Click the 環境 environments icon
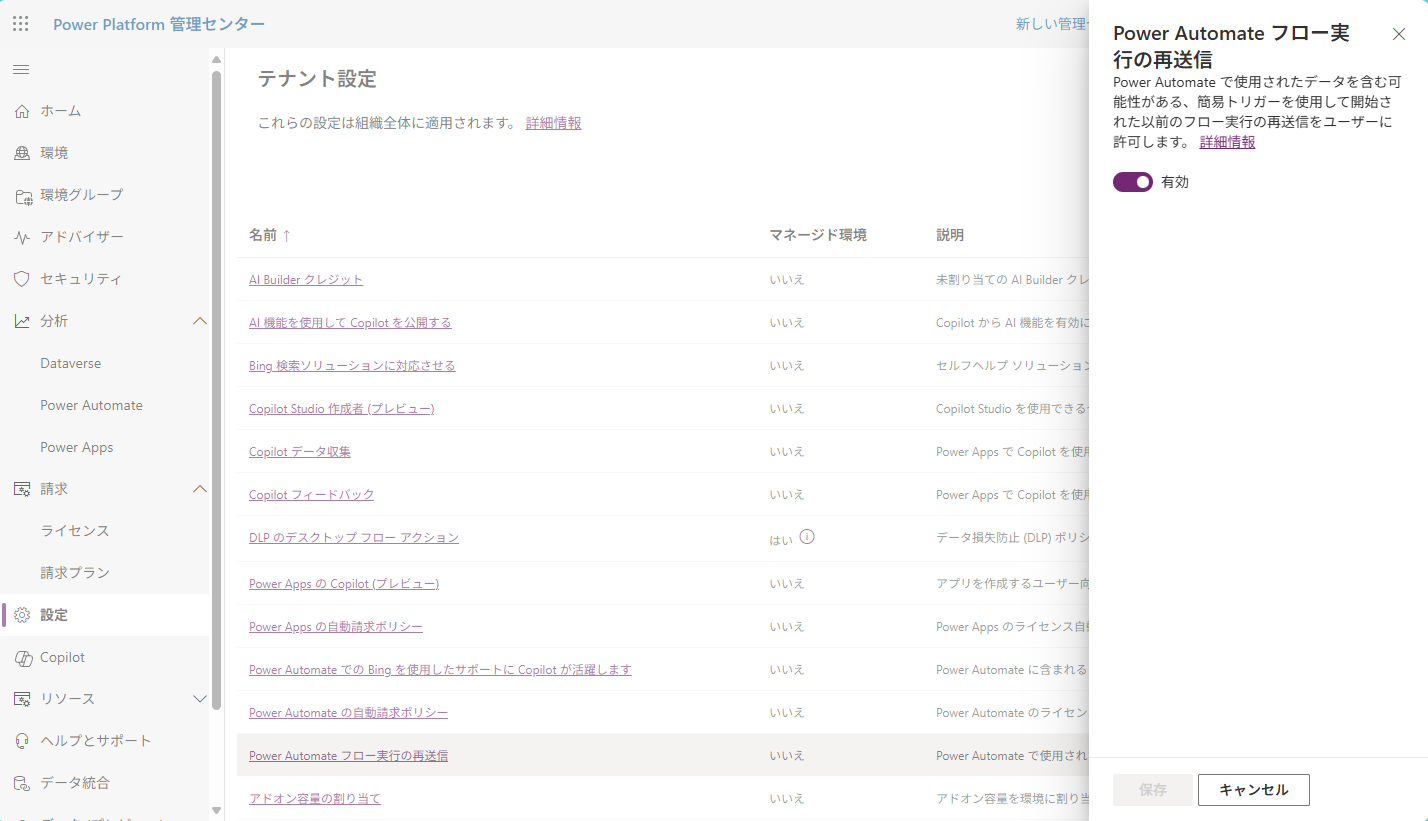Screen dimensions: 1428x821 (22, 153)
